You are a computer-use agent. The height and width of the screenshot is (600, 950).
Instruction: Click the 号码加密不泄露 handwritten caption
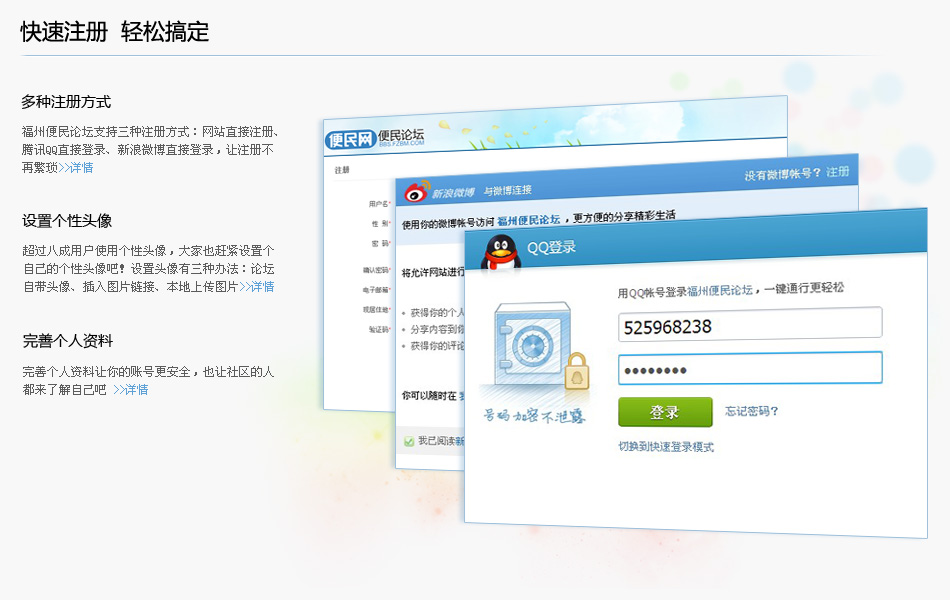(534, 416)
